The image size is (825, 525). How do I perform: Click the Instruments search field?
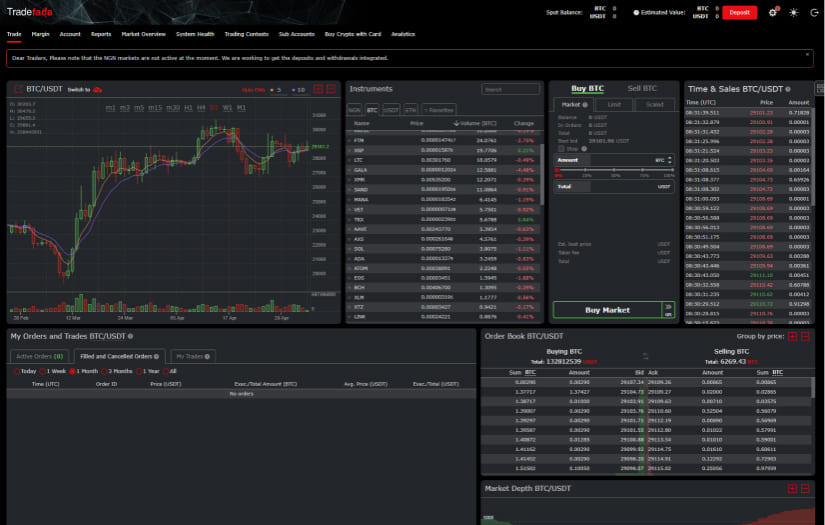point(510,89)
